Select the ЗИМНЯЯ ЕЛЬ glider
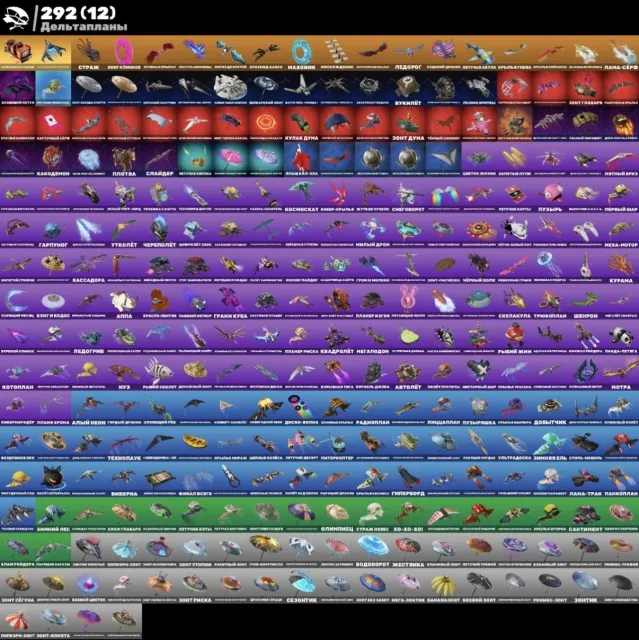Viewport: 639px width, 640px height. coord(550,444)
